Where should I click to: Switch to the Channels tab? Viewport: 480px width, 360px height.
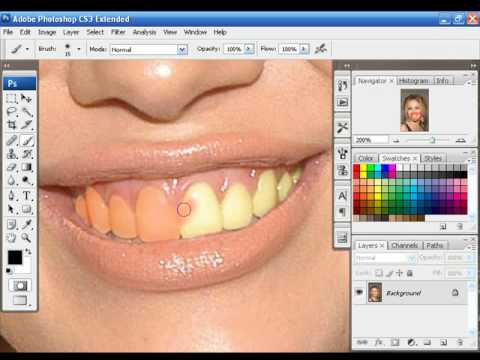click(404, 246)
